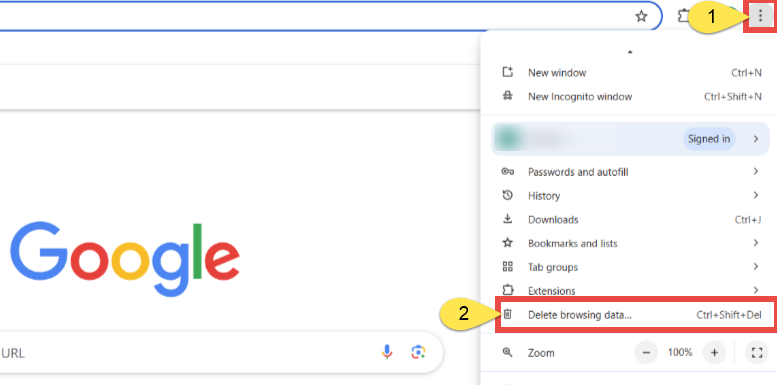Expand the Tab groups submenu chevron

pos(756,267)
